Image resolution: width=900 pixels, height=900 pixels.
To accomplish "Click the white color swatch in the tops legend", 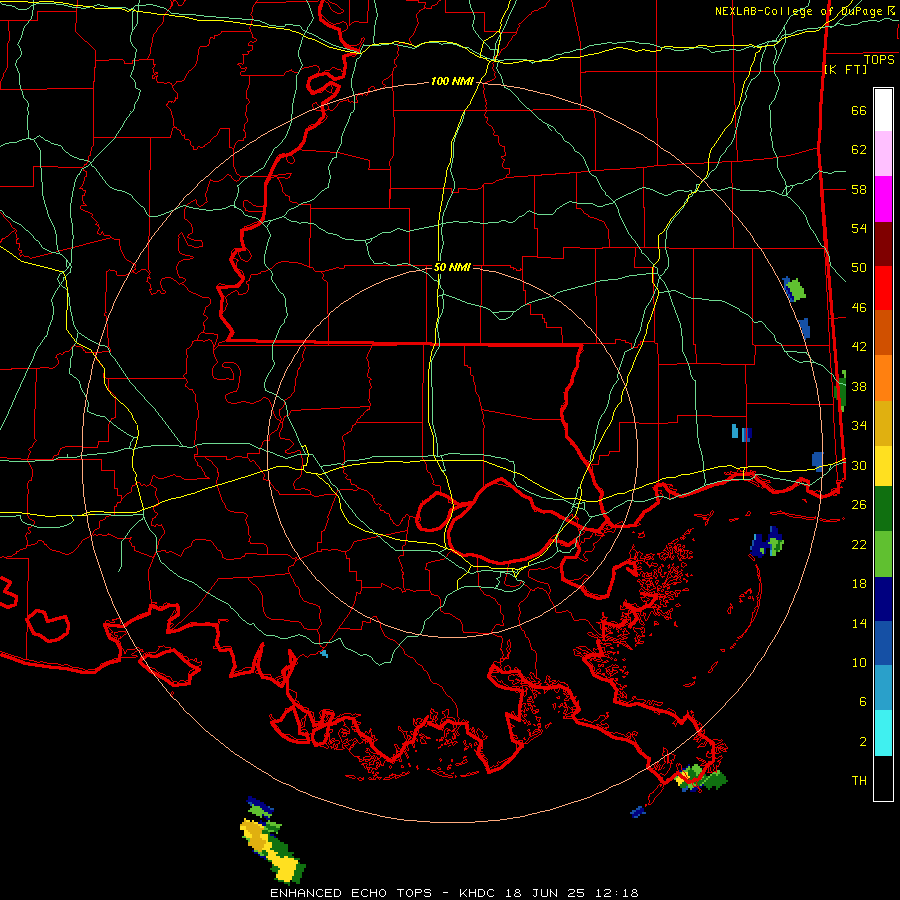I will (883, 110).
